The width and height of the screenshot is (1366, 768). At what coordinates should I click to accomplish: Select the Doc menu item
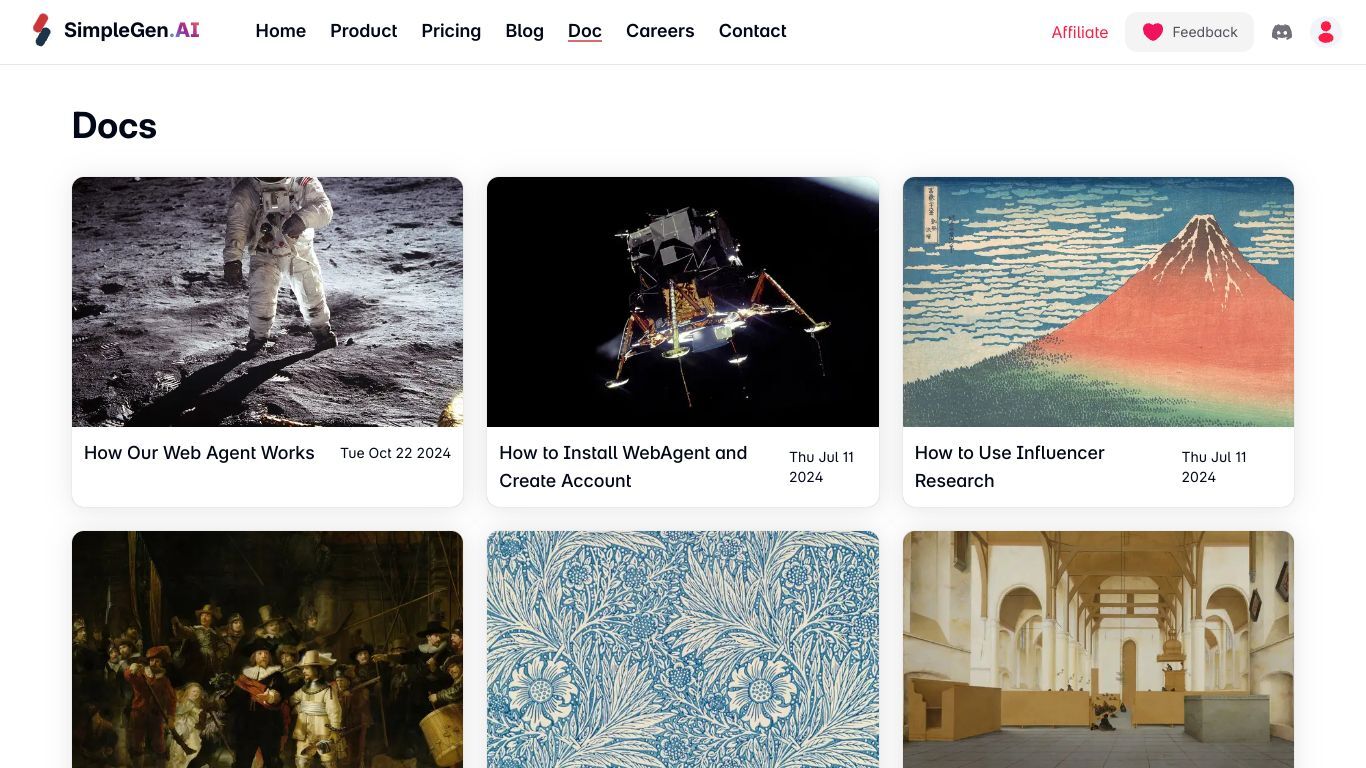coord(585,31)
